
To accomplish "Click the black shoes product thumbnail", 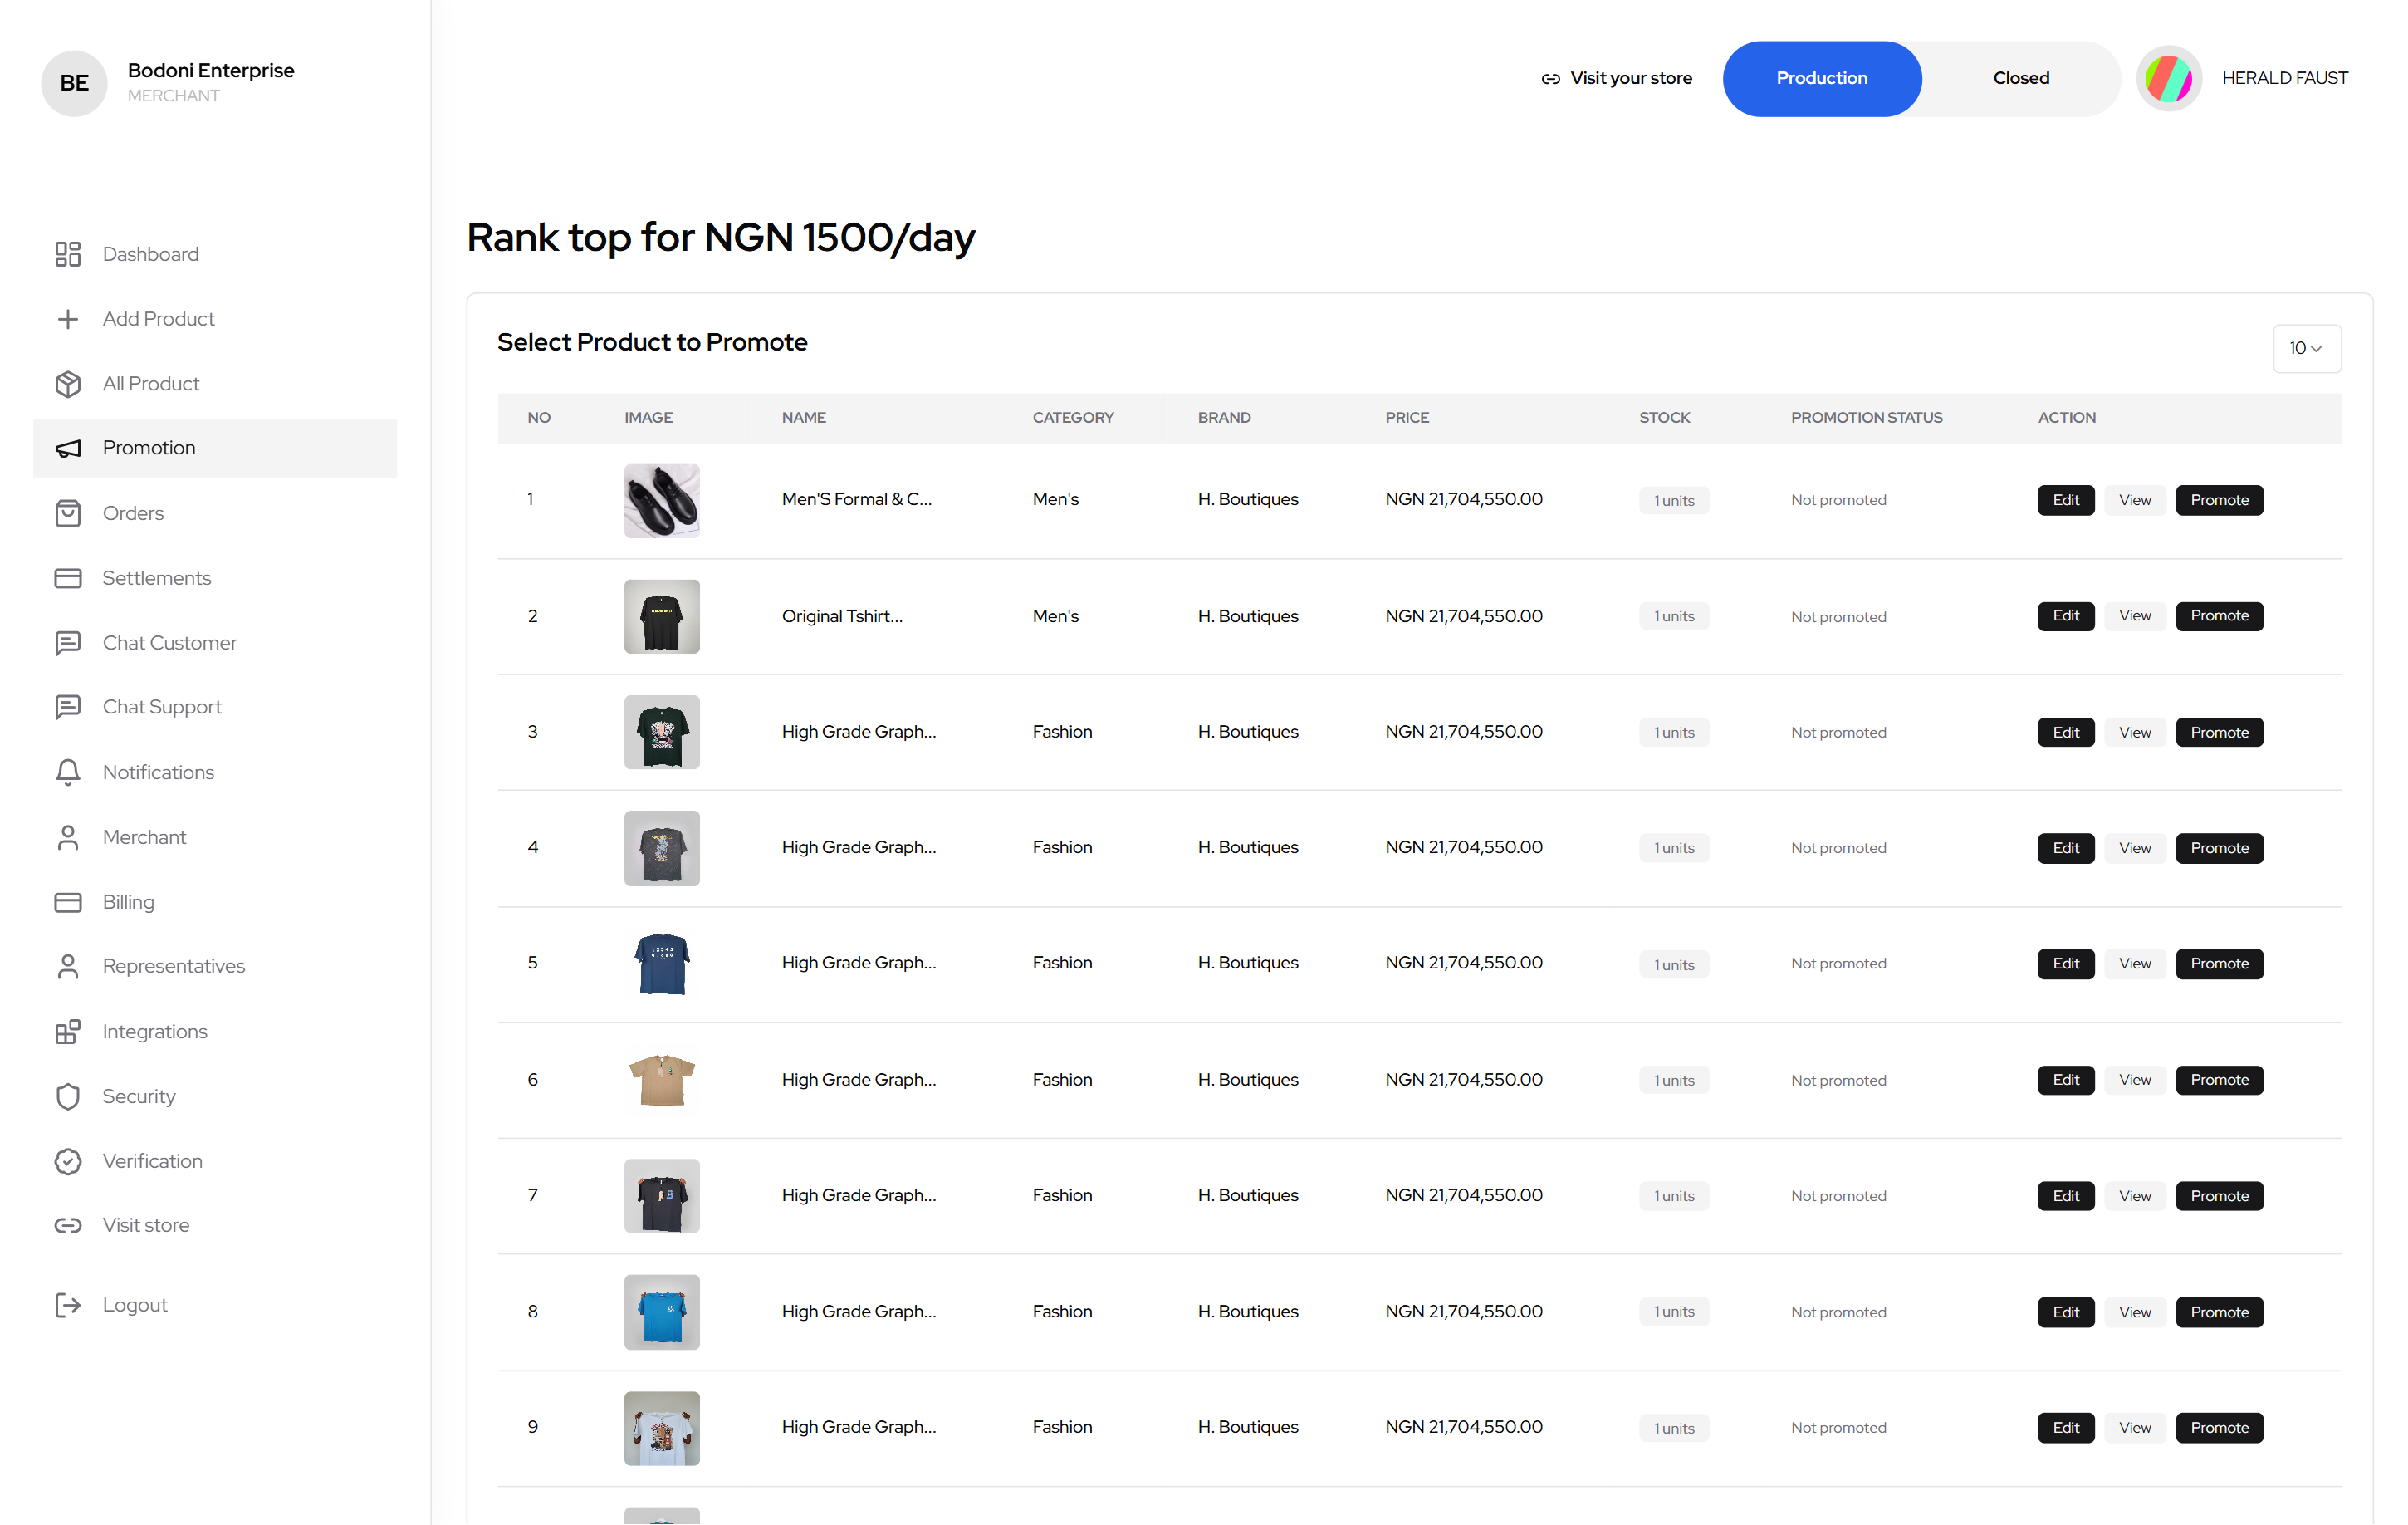I will [661, 500].
